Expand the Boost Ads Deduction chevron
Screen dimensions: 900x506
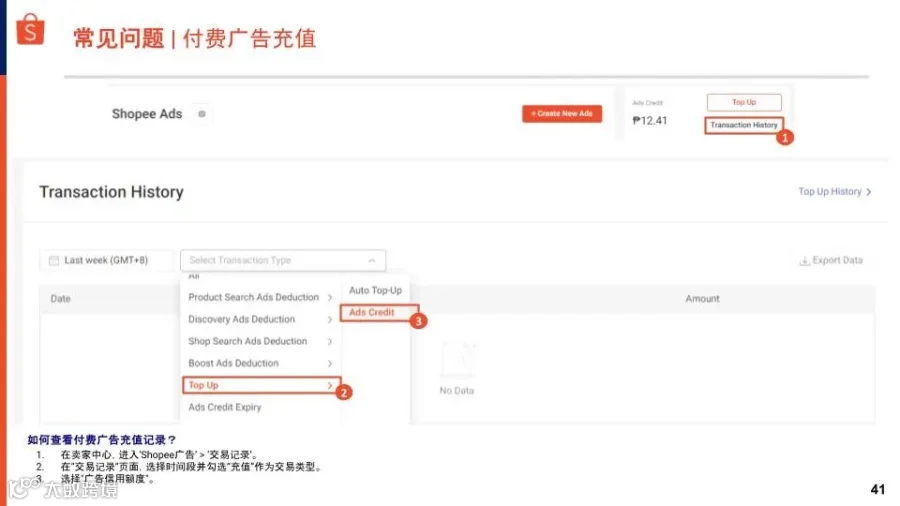click(330, 363)
